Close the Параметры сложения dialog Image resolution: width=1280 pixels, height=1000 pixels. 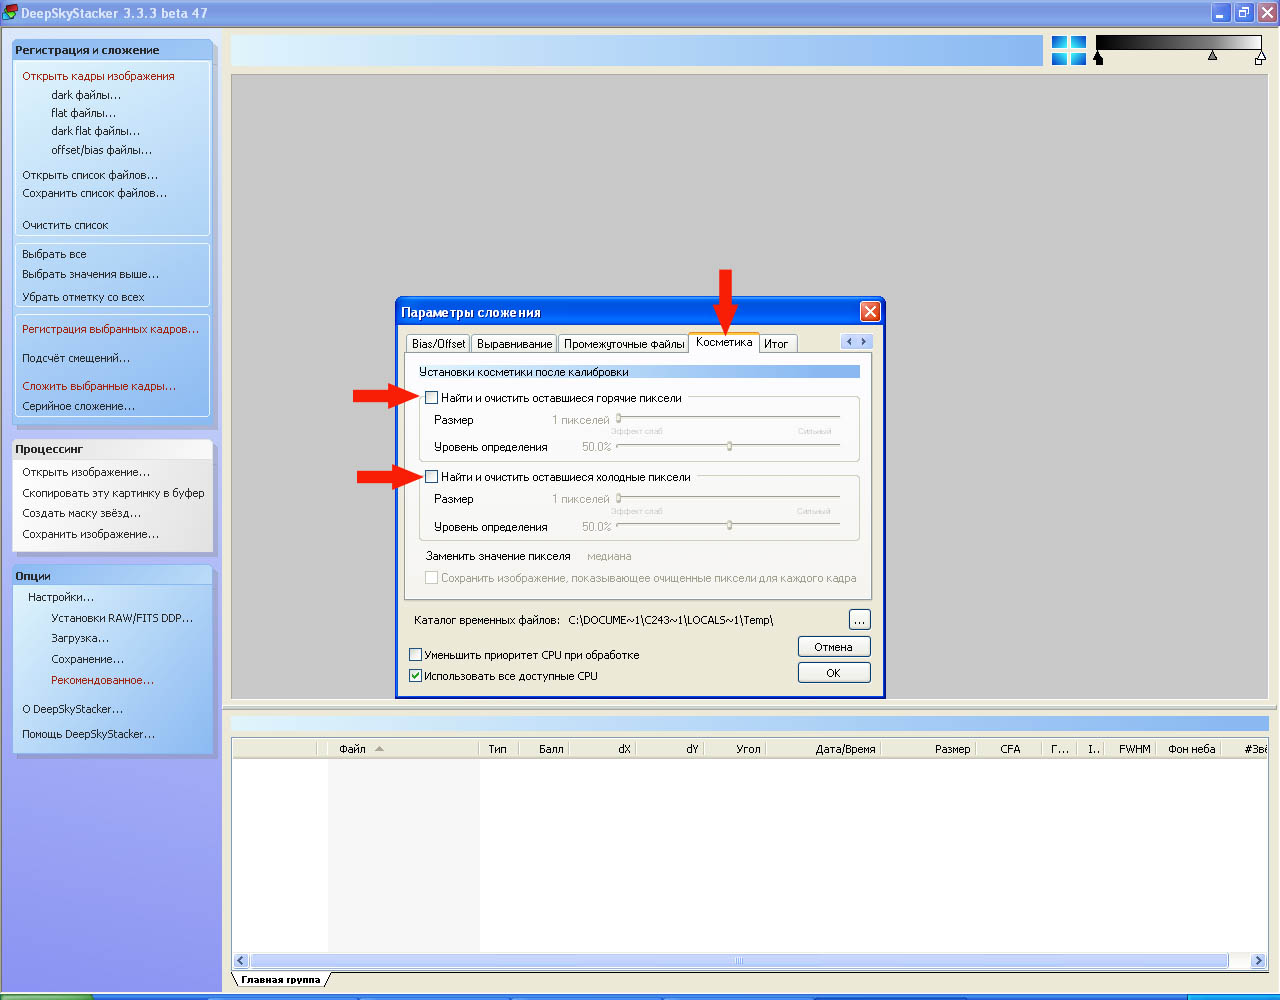[x=870, y=312]
